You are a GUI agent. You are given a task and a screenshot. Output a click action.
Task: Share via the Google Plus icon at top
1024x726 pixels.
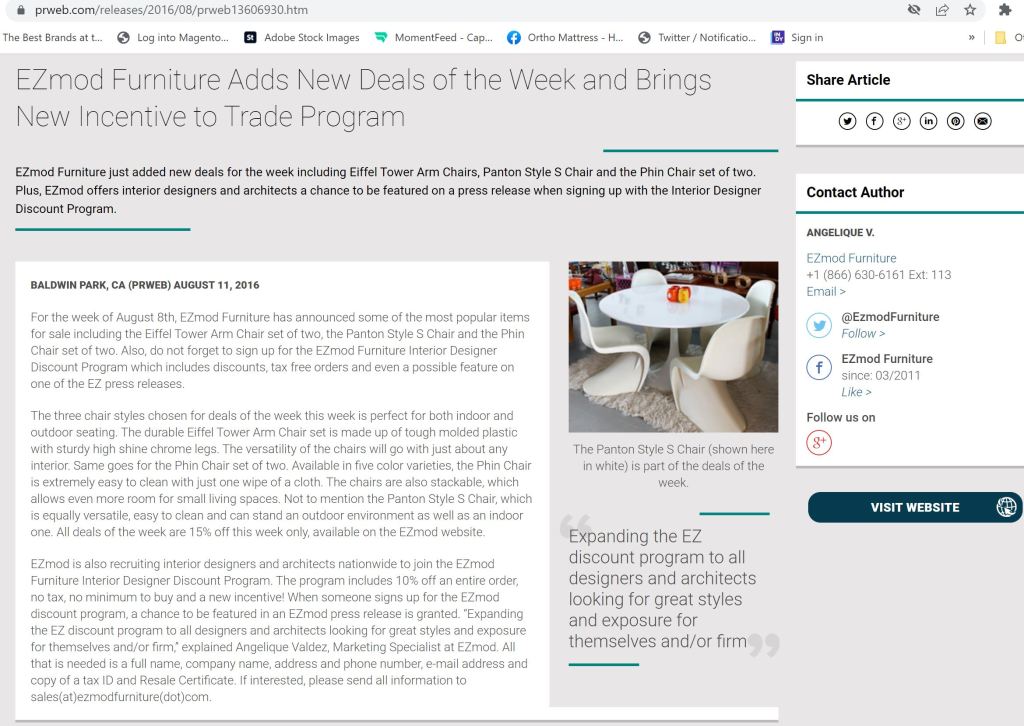[x=901, y=121]
